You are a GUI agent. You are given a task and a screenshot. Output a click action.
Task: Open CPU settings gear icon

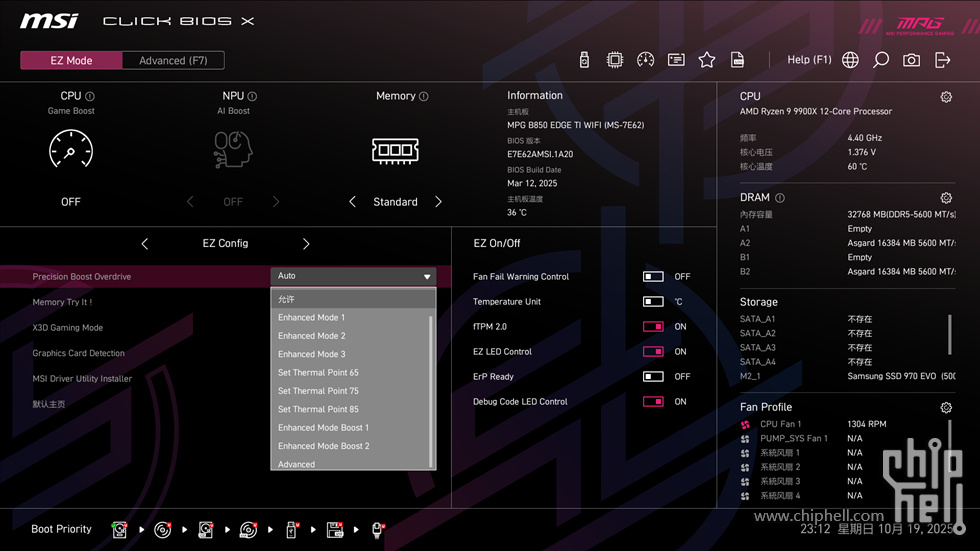[x=946, y=97]
